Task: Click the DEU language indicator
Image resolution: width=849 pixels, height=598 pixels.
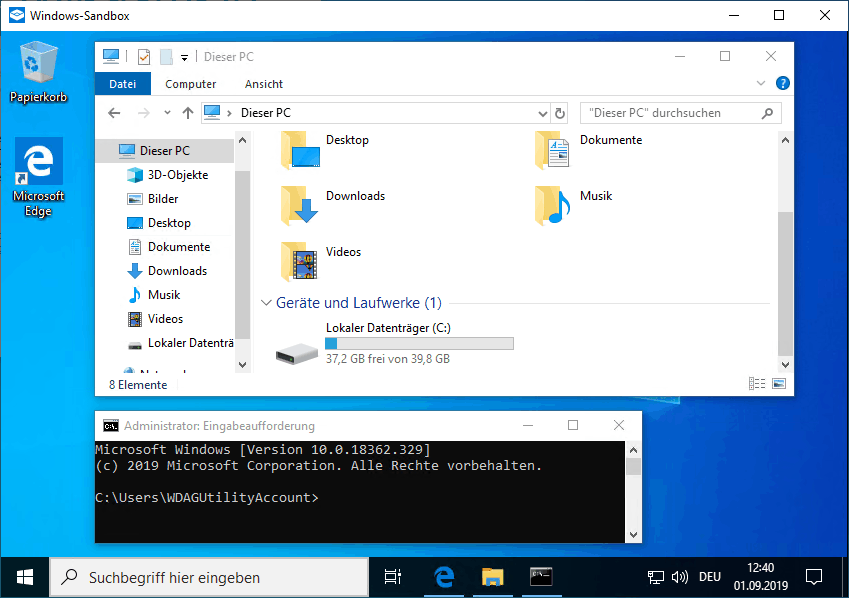Action: click(x=710, y=577)
